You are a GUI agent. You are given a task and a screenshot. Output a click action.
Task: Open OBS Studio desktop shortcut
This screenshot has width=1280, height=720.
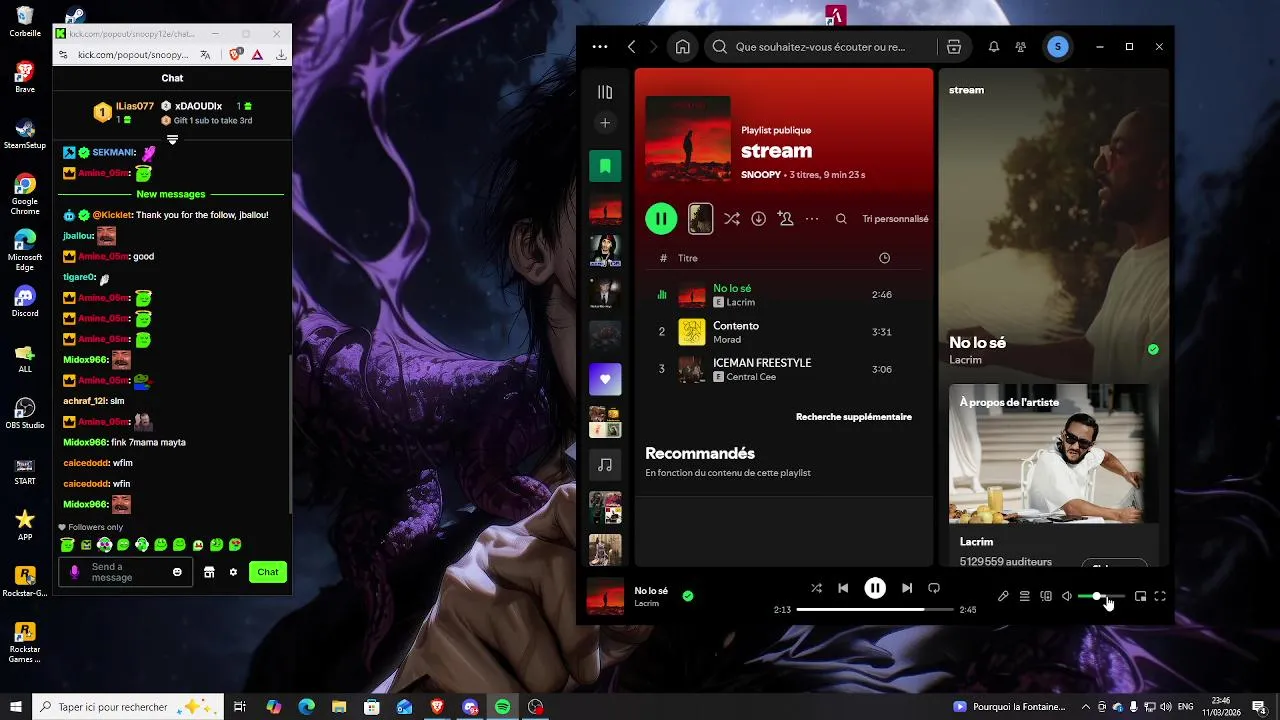point(25,413)
